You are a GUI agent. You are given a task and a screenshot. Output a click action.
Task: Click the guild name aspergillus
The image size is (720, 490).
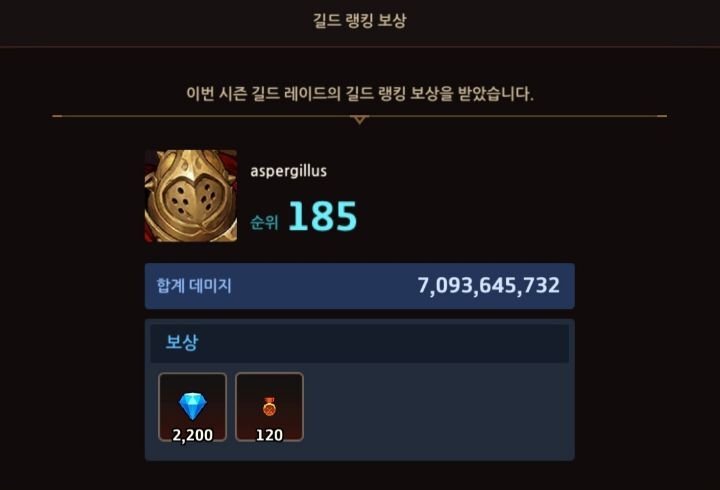coord(288,171)
